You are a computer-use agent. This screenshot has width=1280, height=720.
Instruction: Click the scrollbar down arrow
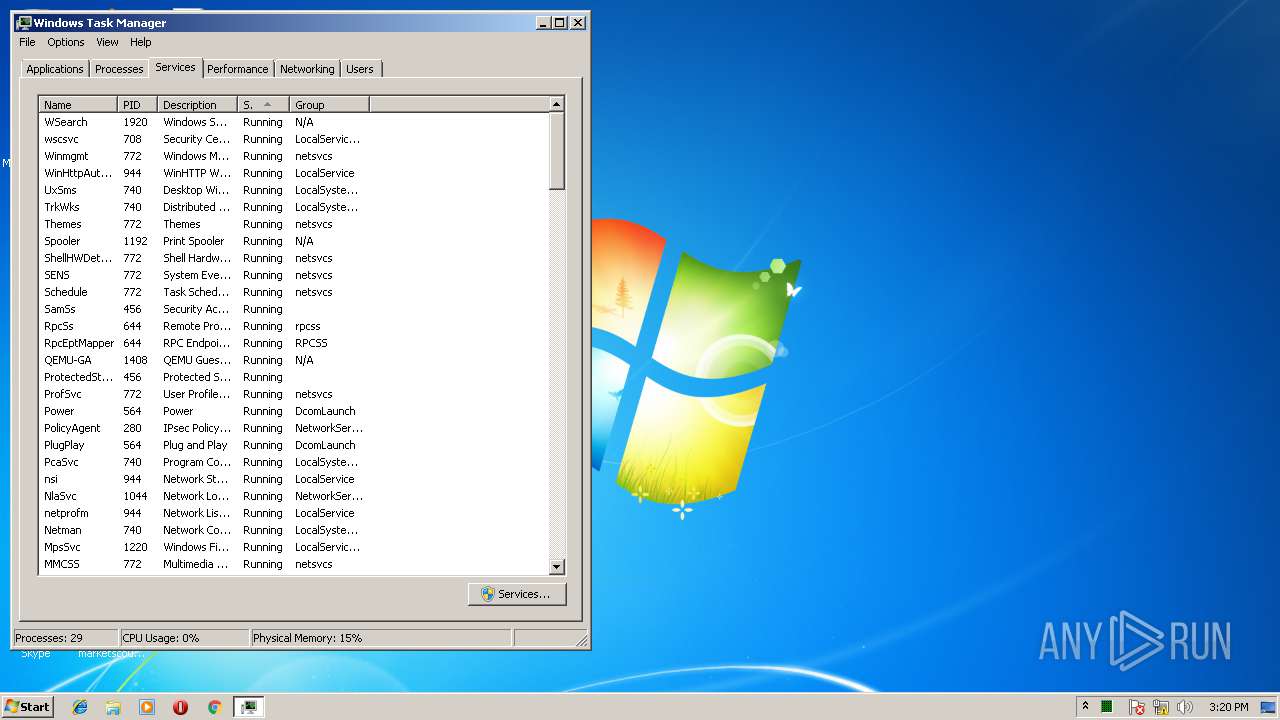tap(557, 567)
